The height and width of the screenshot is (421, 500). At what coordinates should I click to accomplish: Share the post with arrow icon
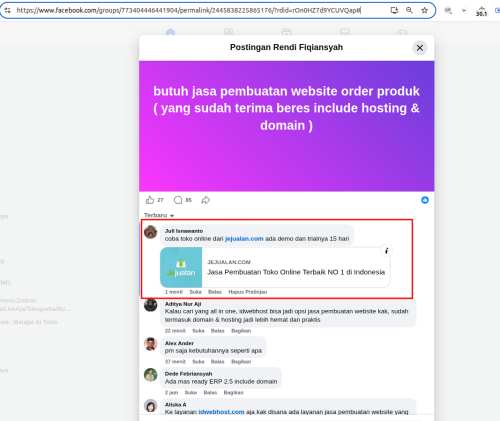point(206,200)
